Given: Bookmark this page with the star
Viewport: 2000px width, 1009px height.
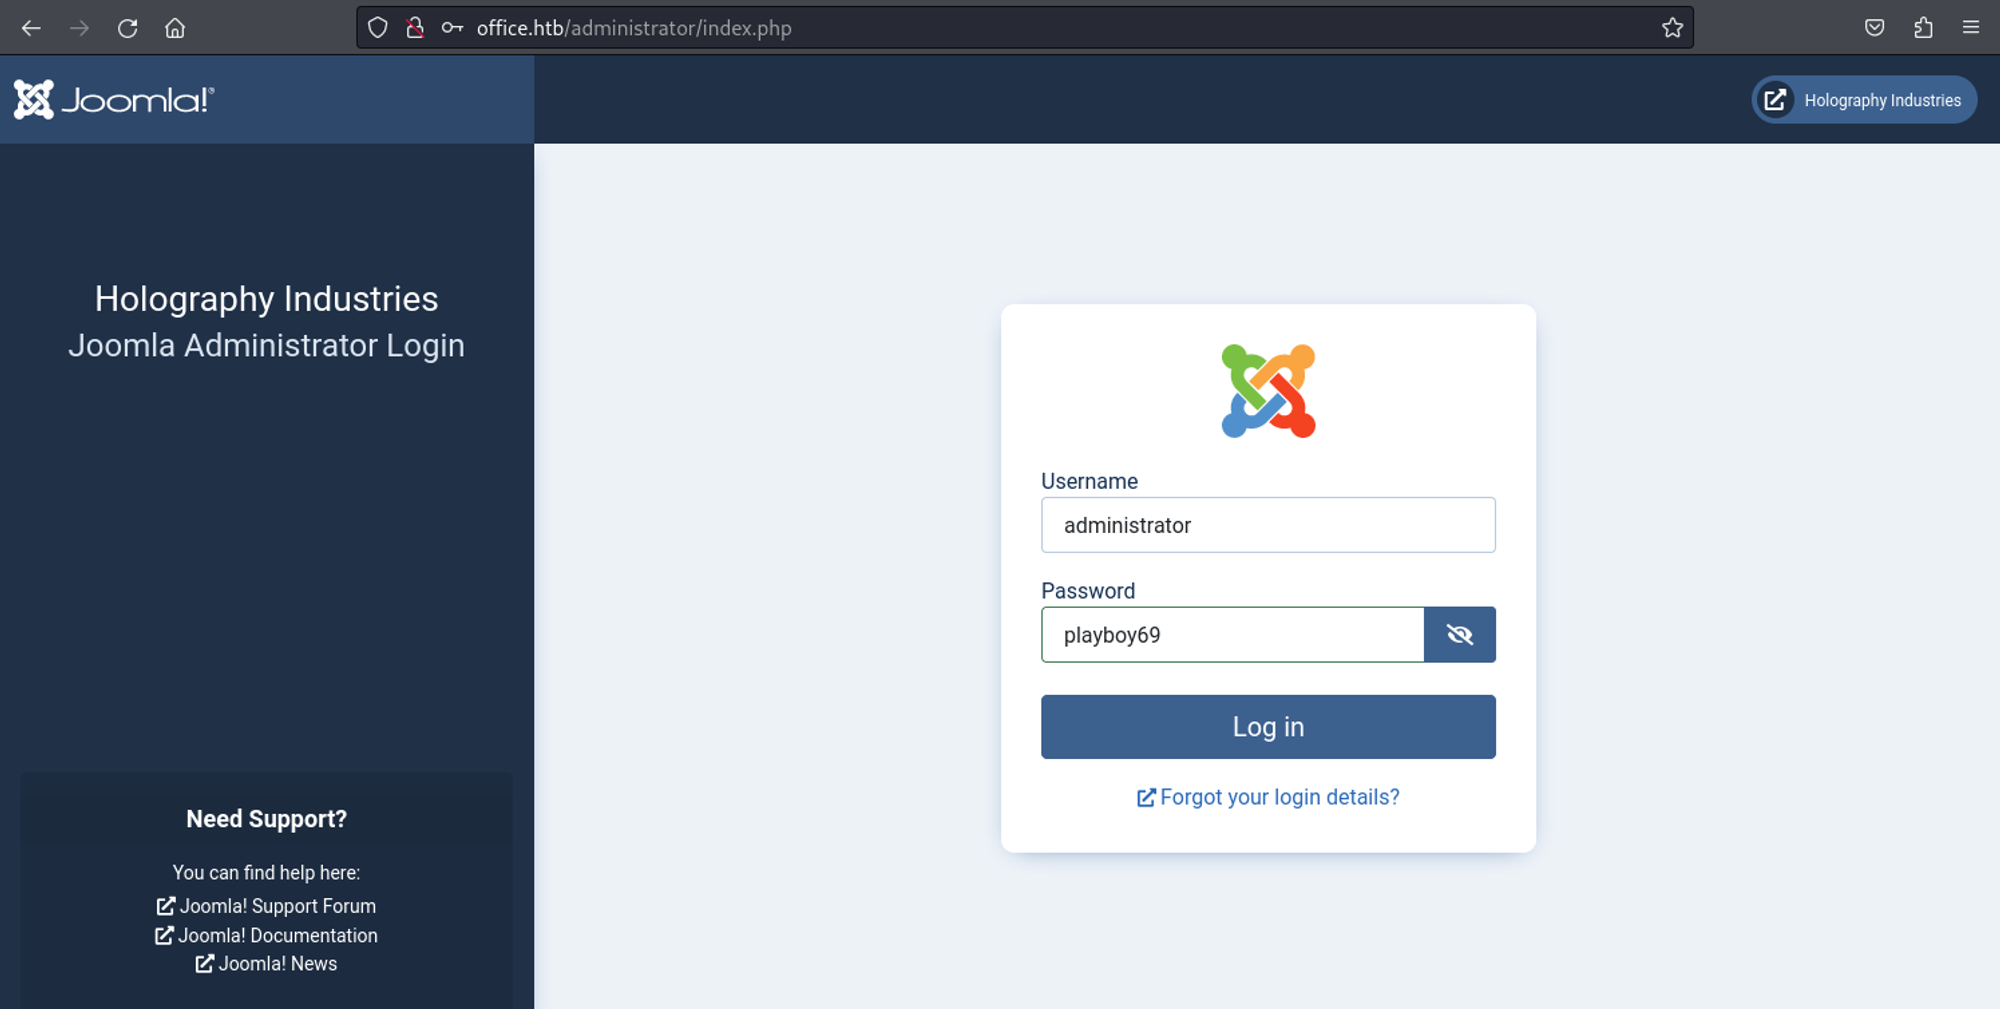Looking at the screenshot, I should click(1672, 28).
